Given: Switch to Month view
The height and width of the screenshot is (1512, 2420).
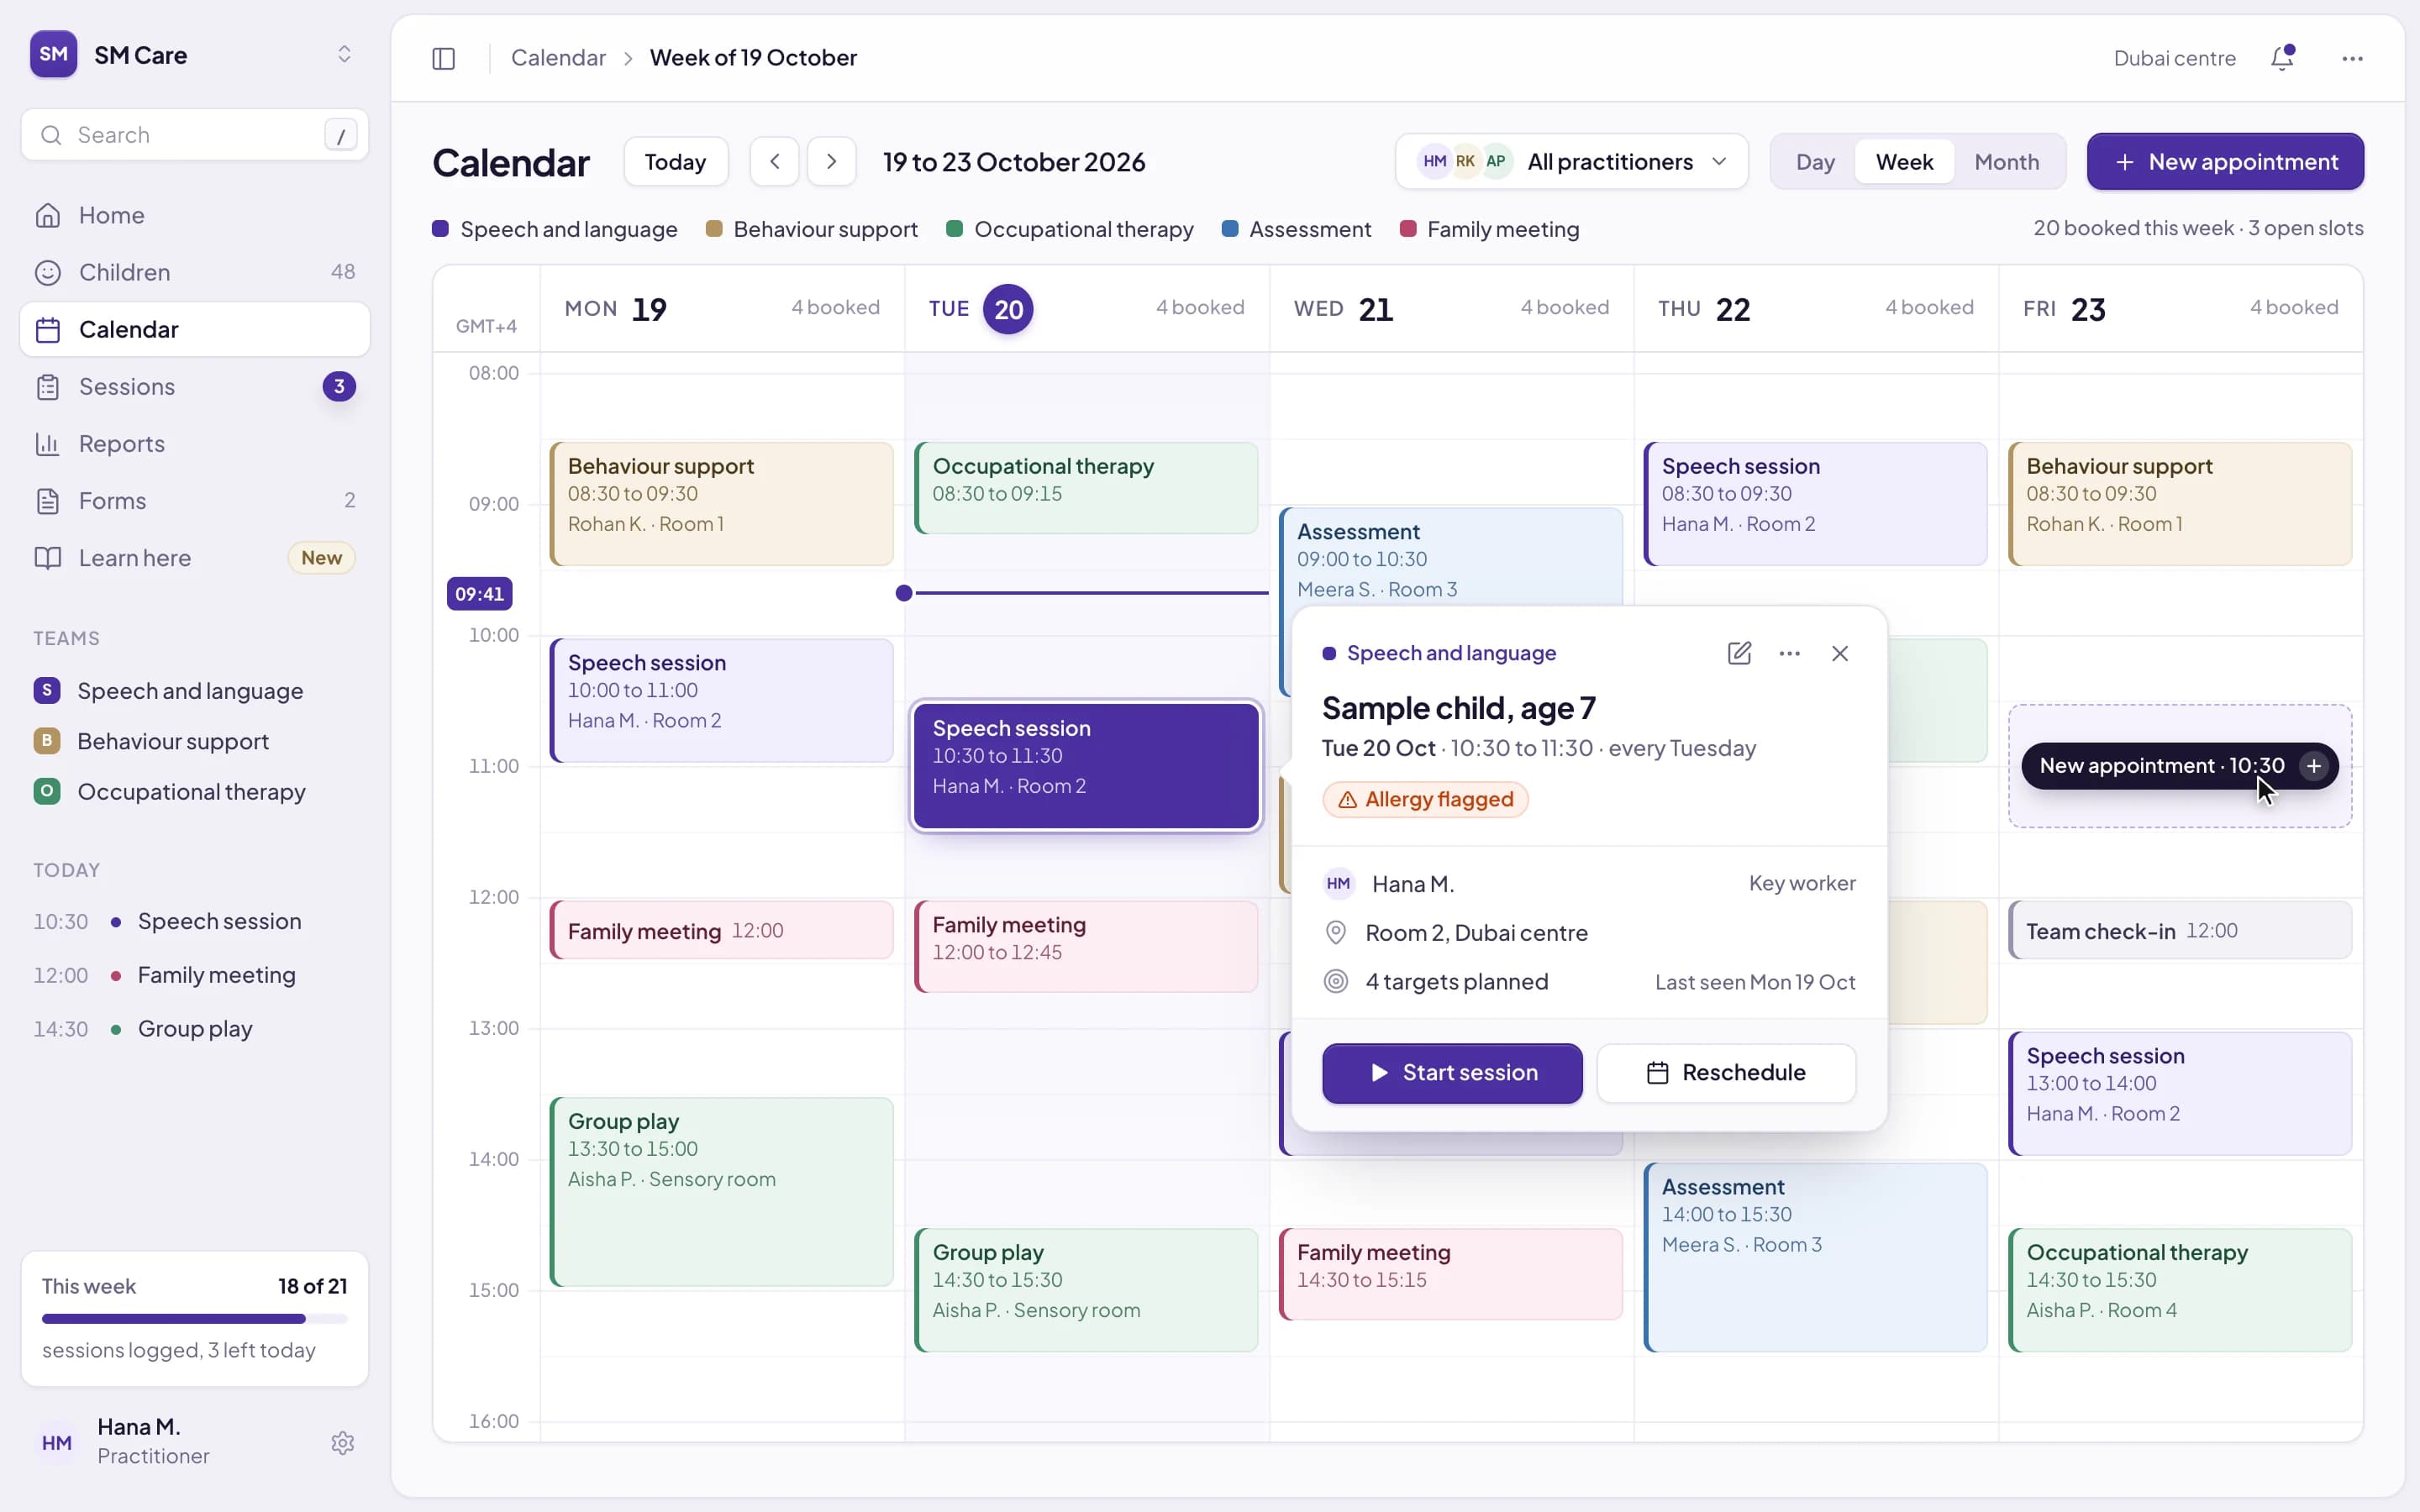Looking at the screenshot, I should [2006, 161].
